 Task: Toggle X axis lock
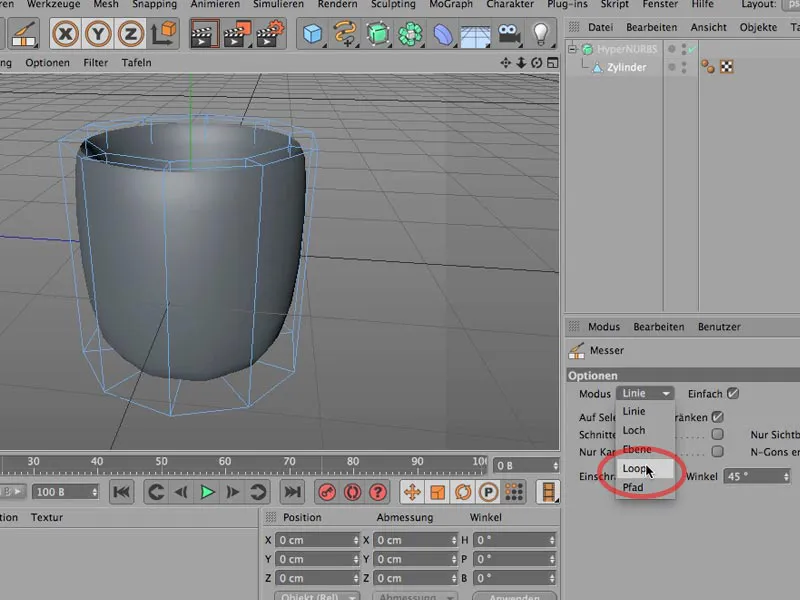[x=65, y=34]
